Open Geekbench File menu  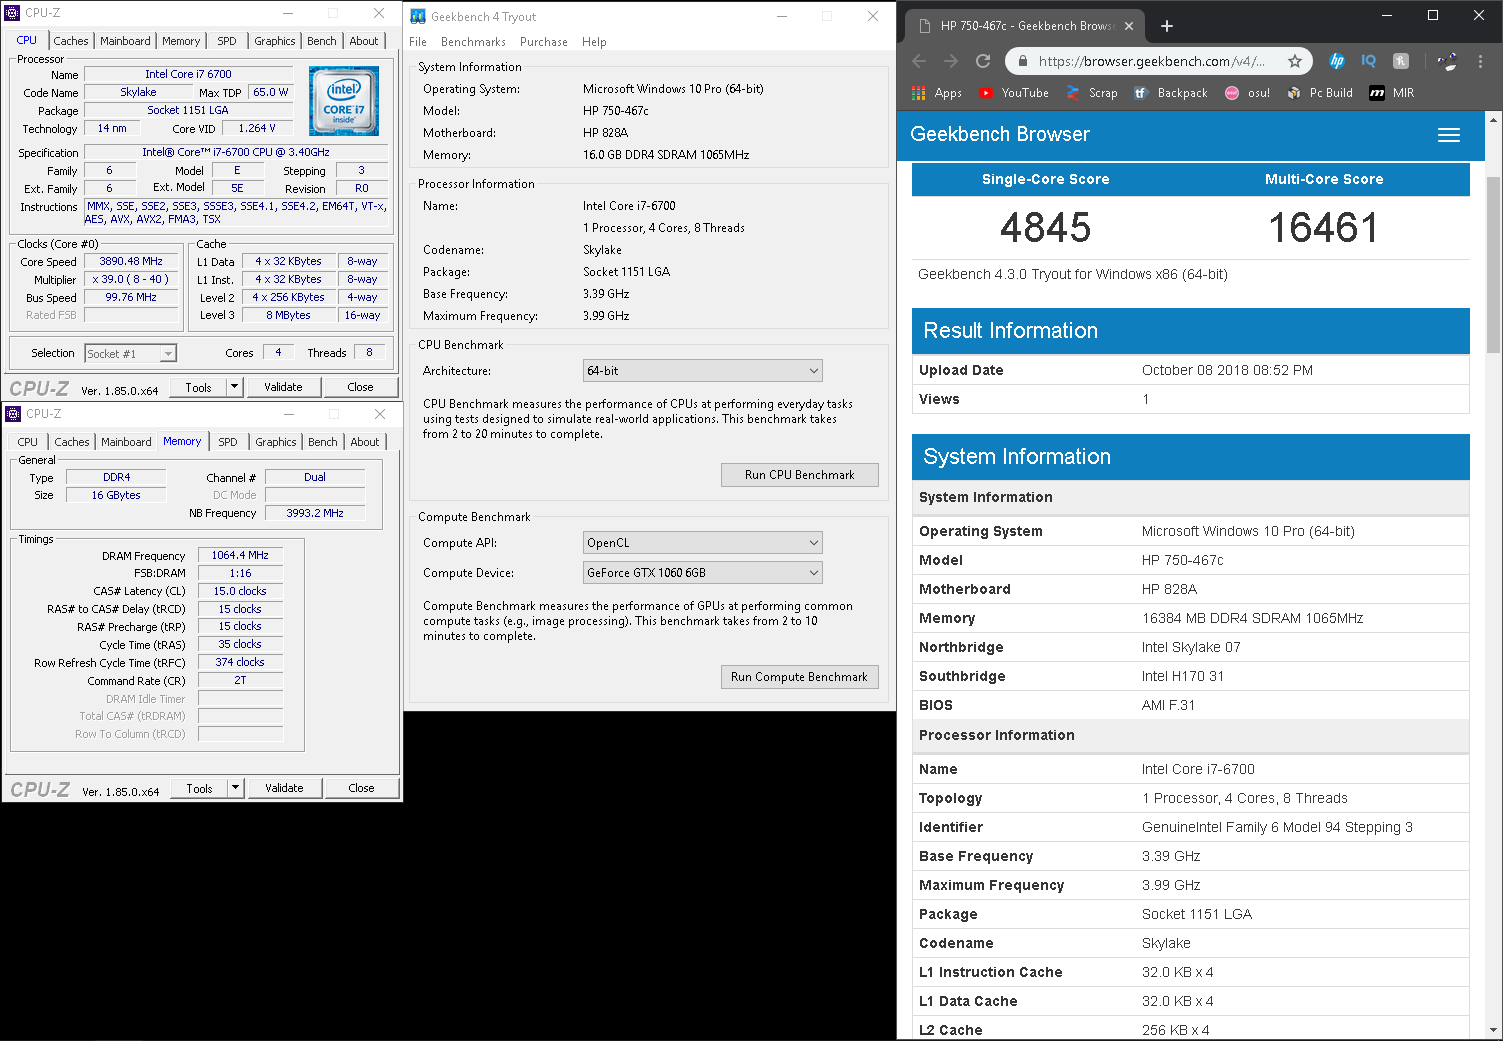coord(418,42)
